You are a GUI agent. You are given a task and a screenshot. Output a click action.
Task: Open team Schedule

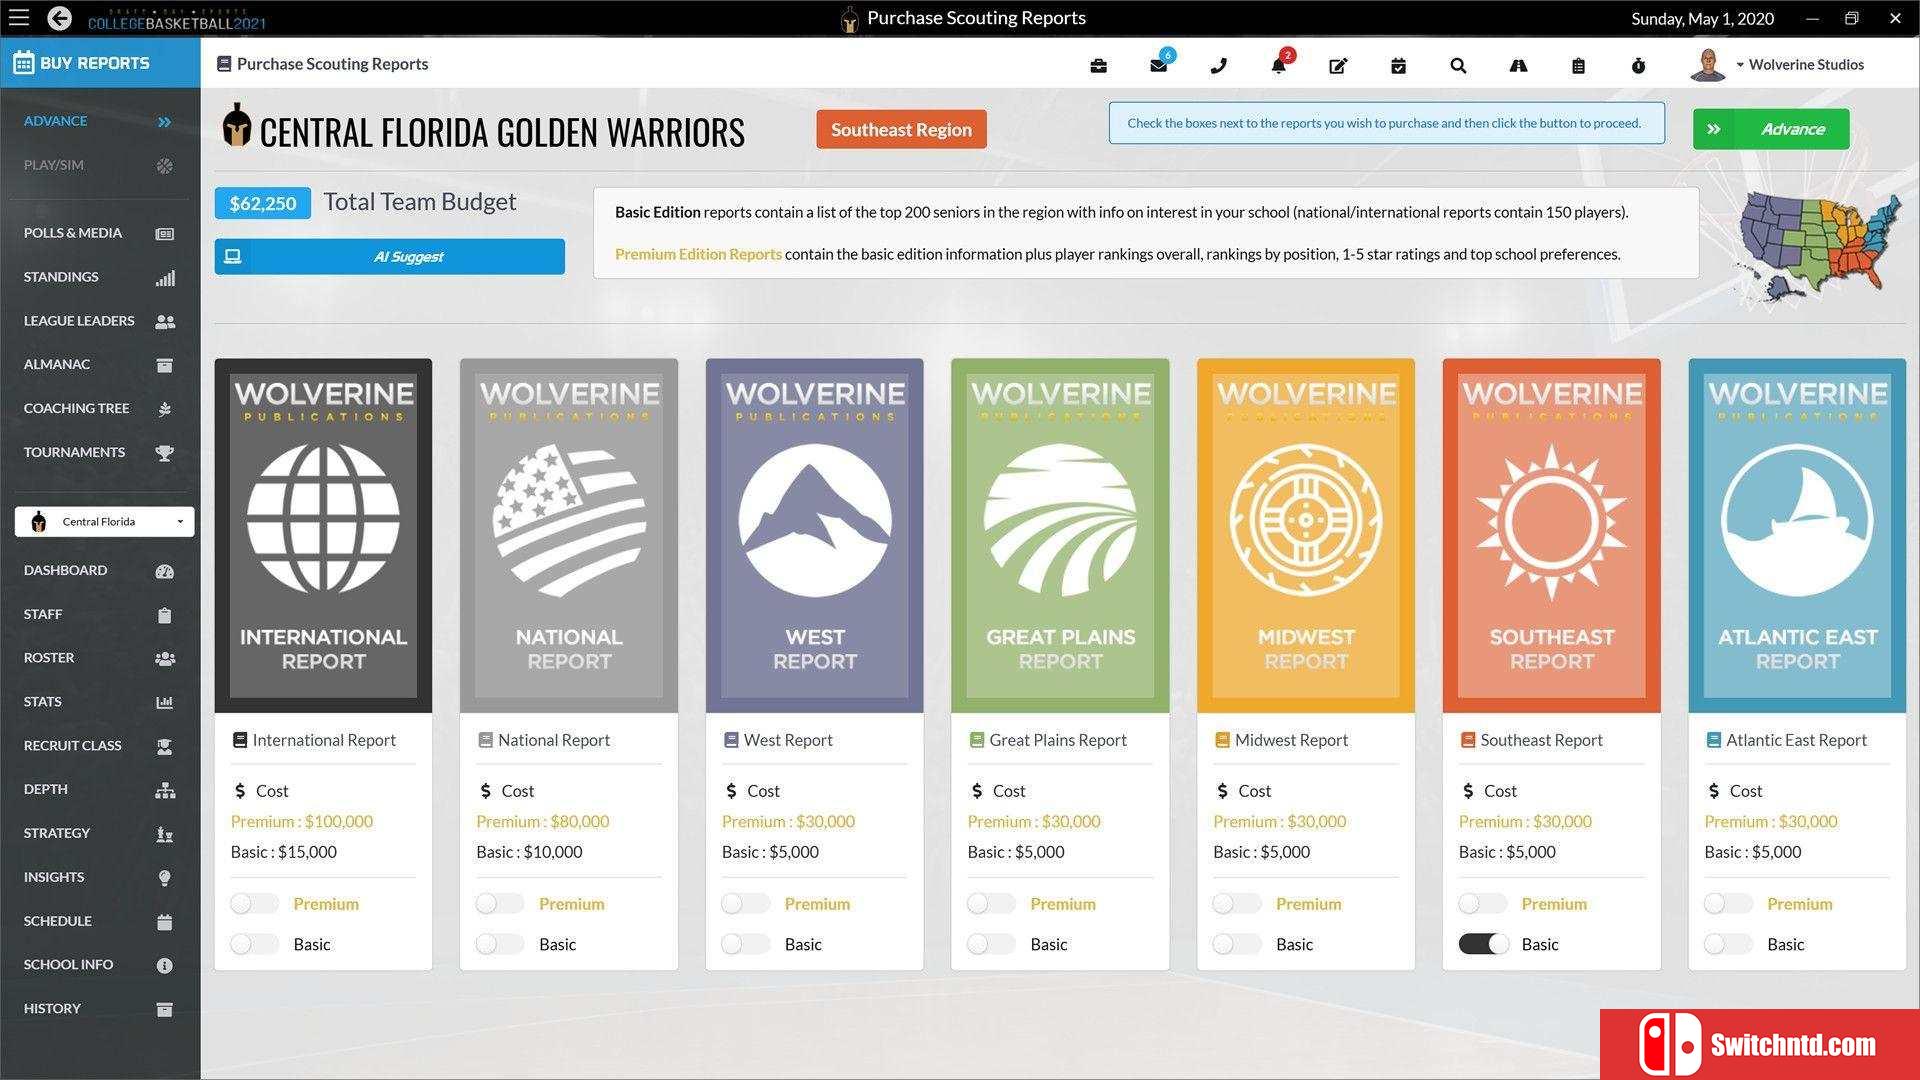point(100,921)
